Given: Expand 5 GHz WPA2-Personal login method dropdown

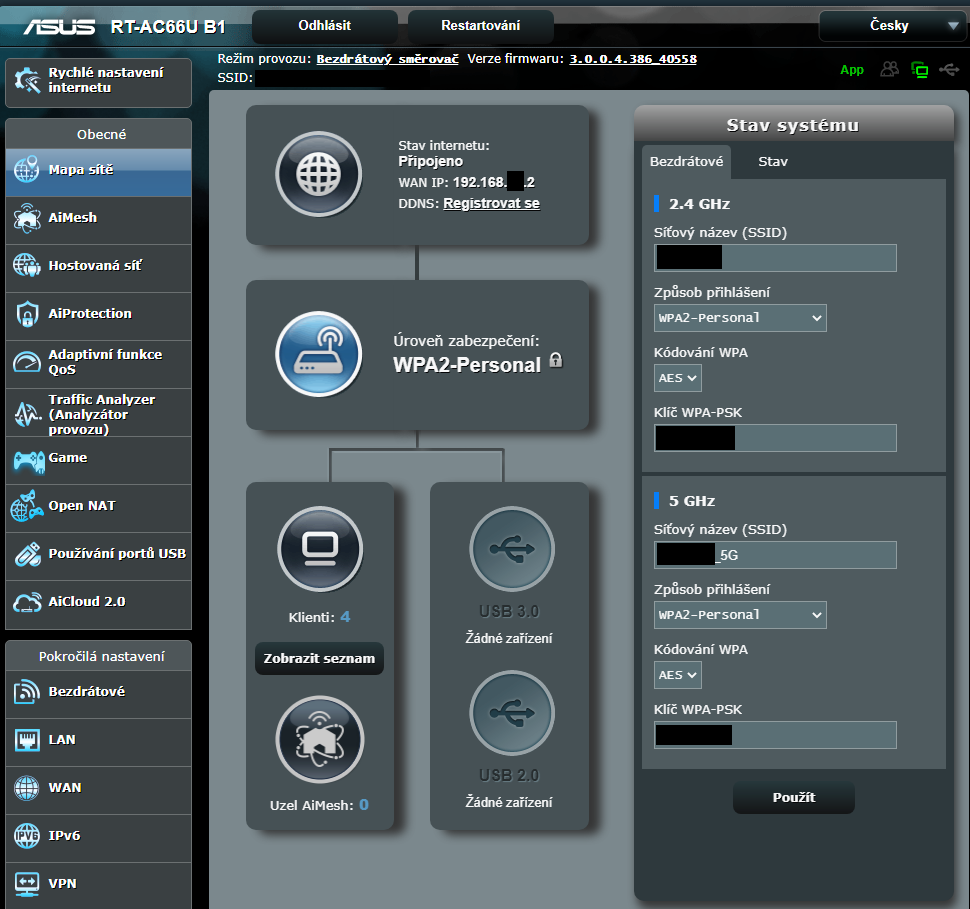Looking at the screenshot, I should 740,614.
